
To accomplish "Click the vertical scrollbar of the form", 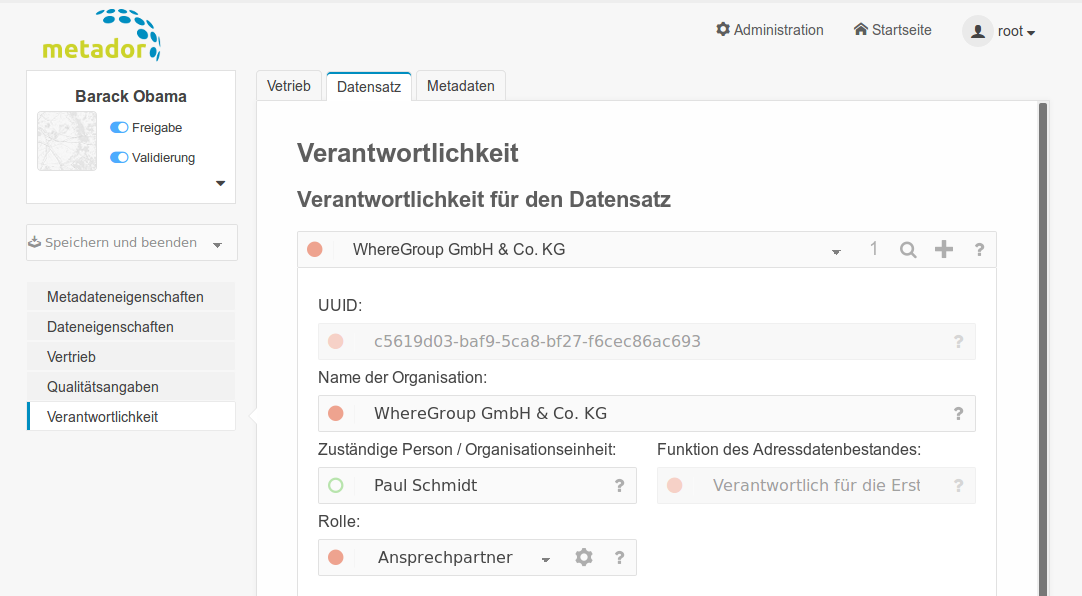I will point(1043,348).
